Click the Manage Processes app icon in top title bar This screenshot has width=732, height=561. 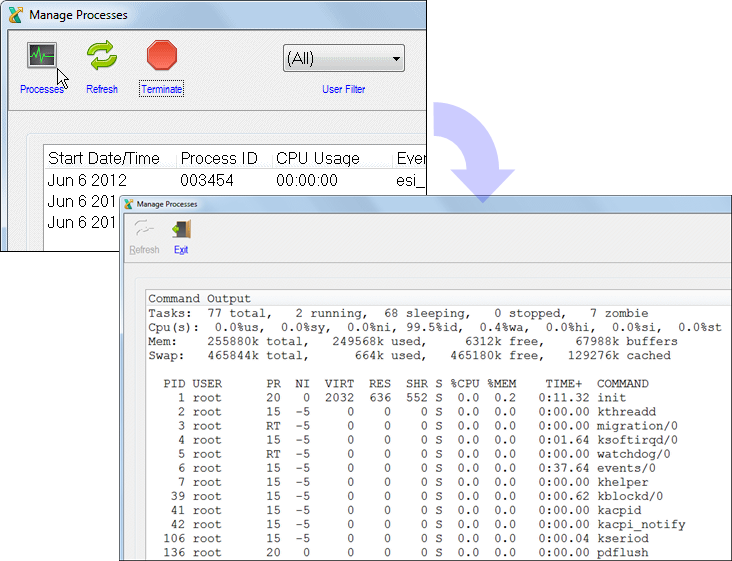[x=15, y=15]
